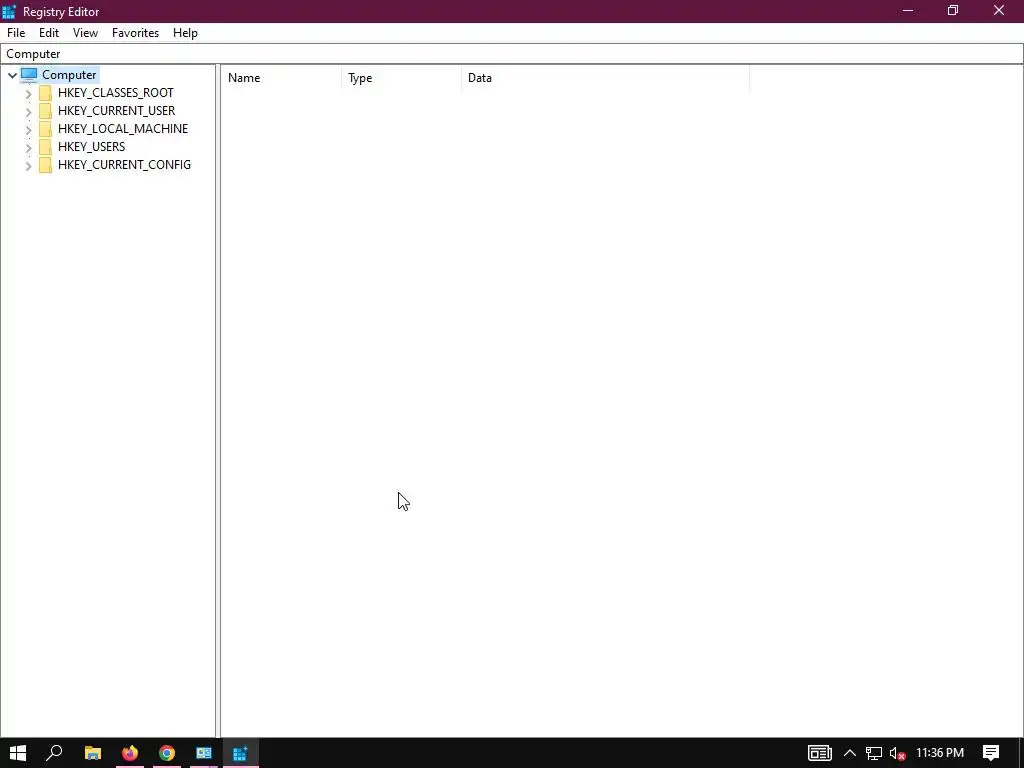
Task: Click the HKEY_CURRENT_CONFIG folder icon
Action: coord(45,165)
